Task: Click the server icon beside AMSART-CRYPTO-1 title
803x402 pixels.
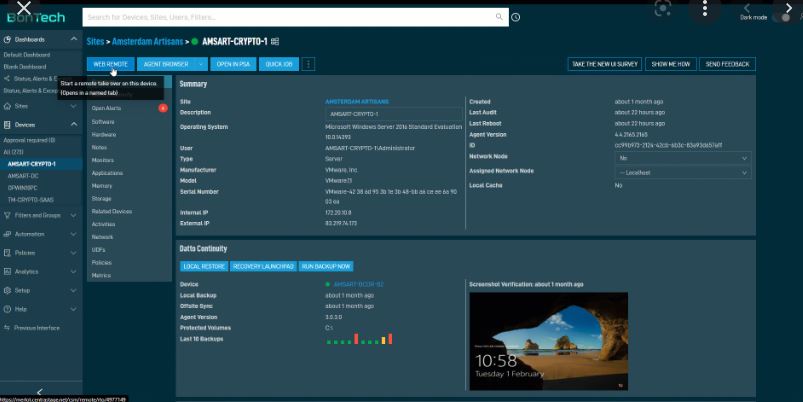Action: click(275, 41)
